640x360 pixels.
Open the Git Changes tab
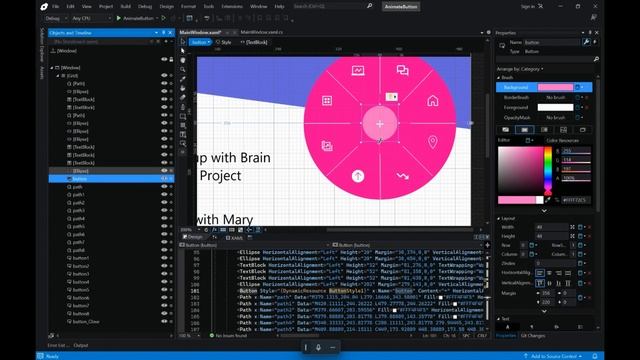point(533,336)
